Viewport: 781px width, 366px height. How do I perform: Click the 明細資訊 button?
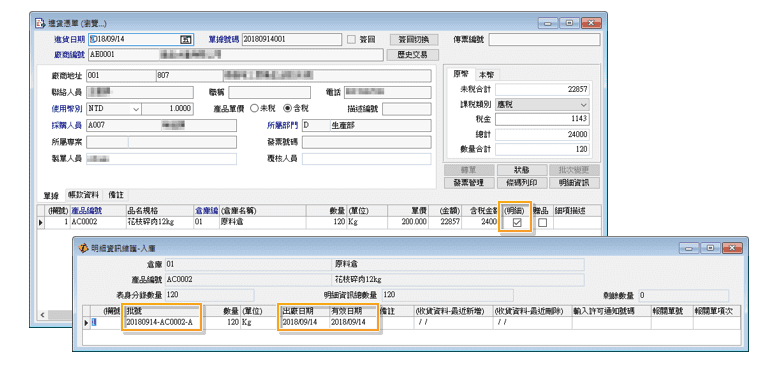pyautogui.click(x=574, y=183)
